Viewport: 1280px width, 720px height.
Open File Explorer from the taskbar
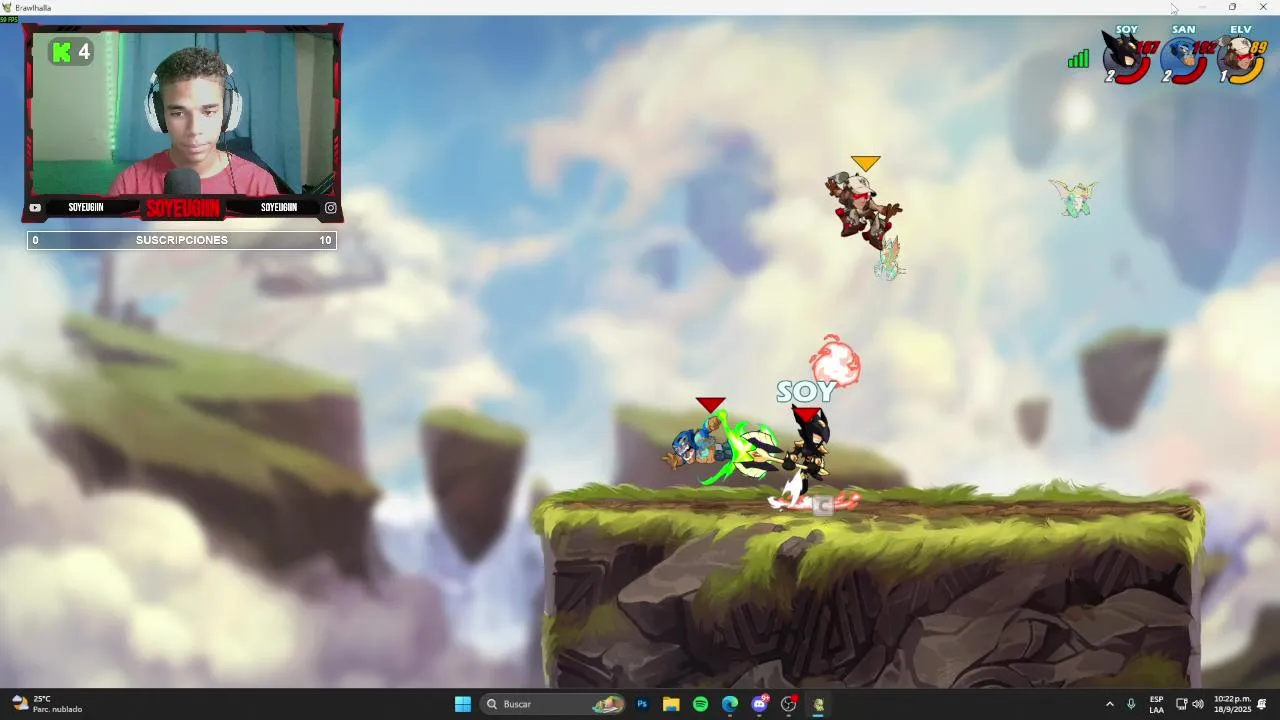pyautogui.click(x=671, y=704)
